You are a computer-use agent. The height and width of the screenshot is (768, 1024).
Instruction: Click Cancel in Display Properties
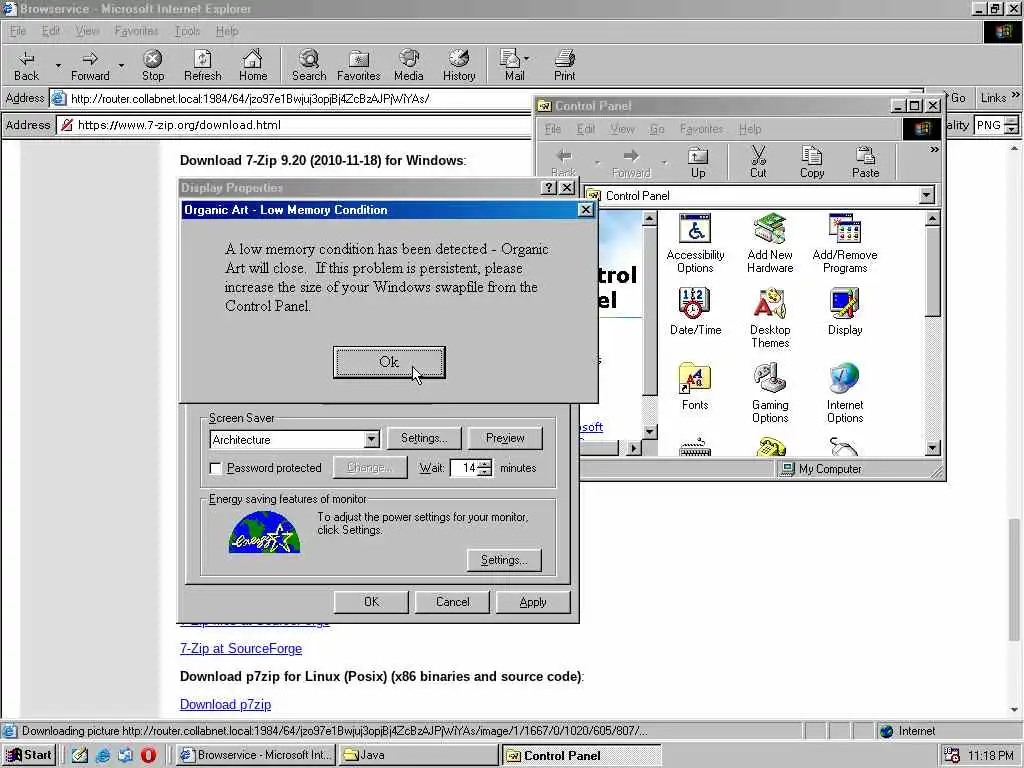click(x=453, y=602)
